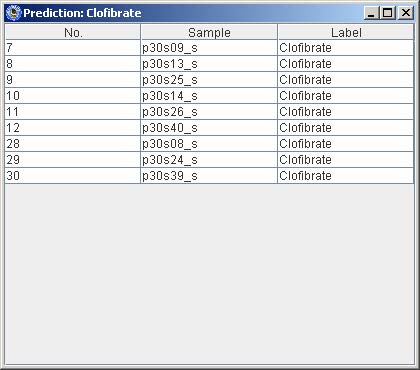Screen dimensions: 420x370
Task: Click row number 11 cell
Action: [73, 112]
